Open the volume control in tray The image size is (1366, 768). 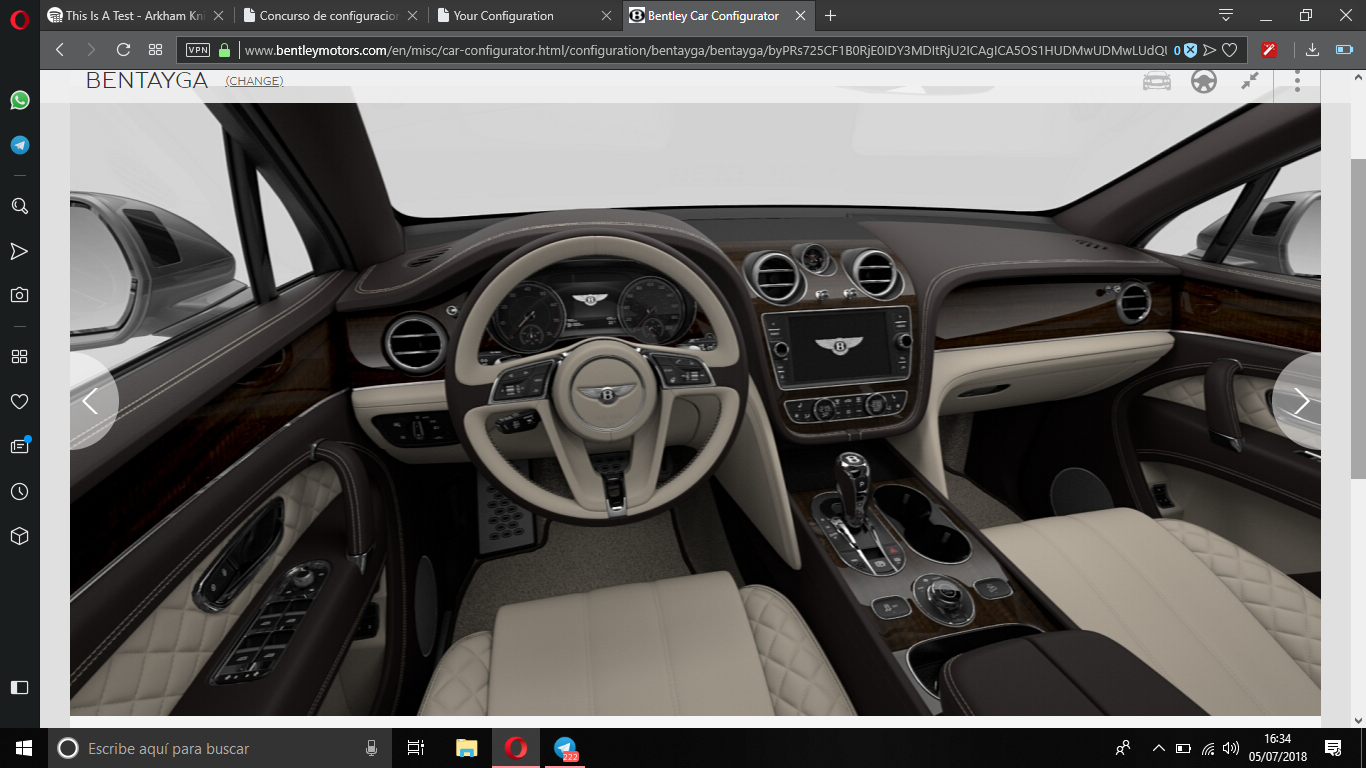1231,748
